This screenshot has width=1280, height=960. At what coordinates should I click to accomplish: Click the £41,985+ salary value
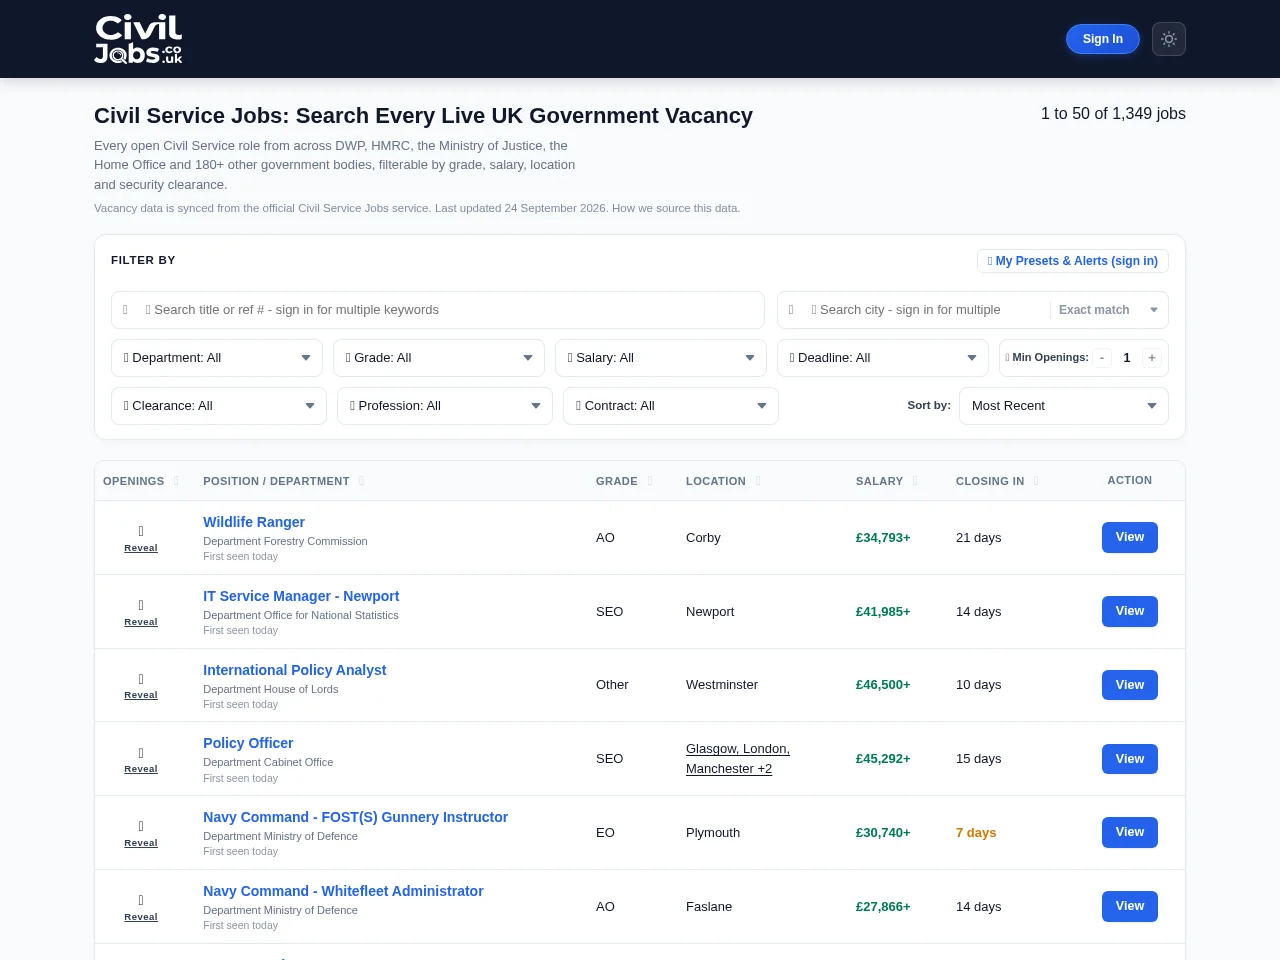[883, 612]
